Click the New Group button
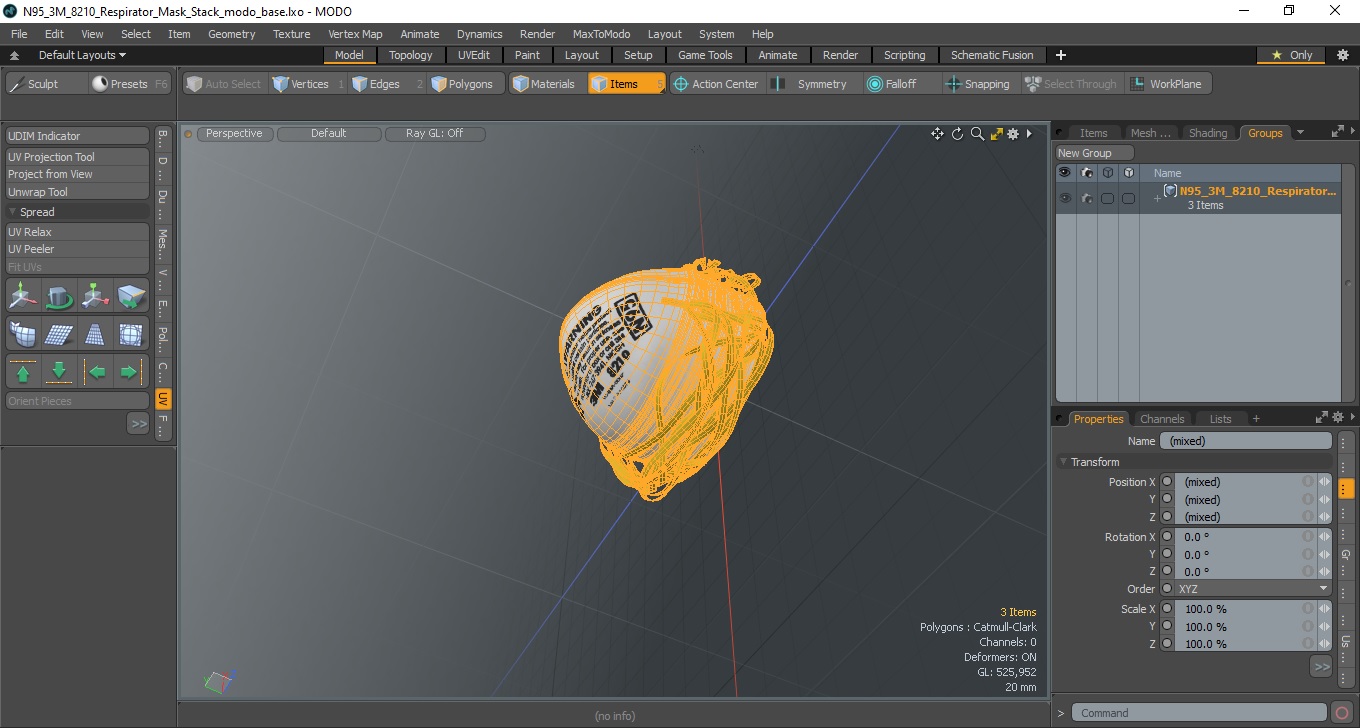 point(1095,153)
